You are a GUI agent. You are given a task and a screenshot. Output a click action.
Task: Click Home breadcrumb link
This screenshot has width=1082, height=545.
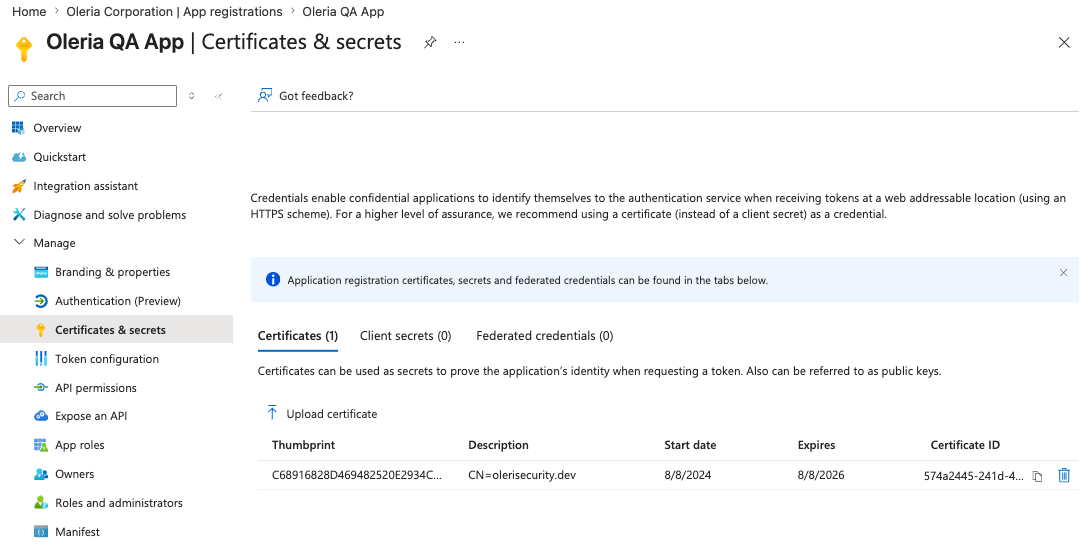click(29, 12)
